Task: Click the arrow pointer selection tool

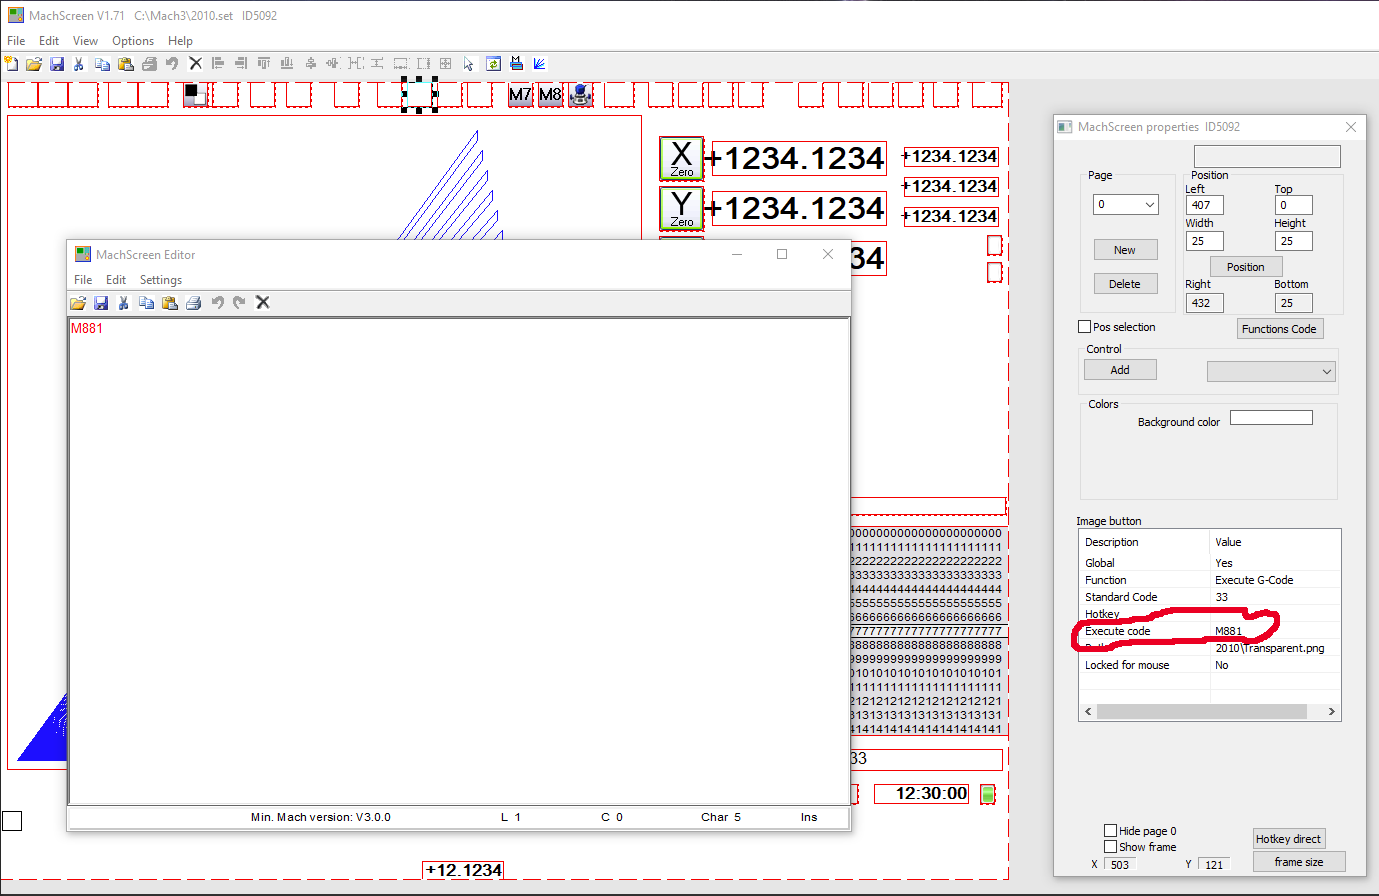Action: pos(468,64)
